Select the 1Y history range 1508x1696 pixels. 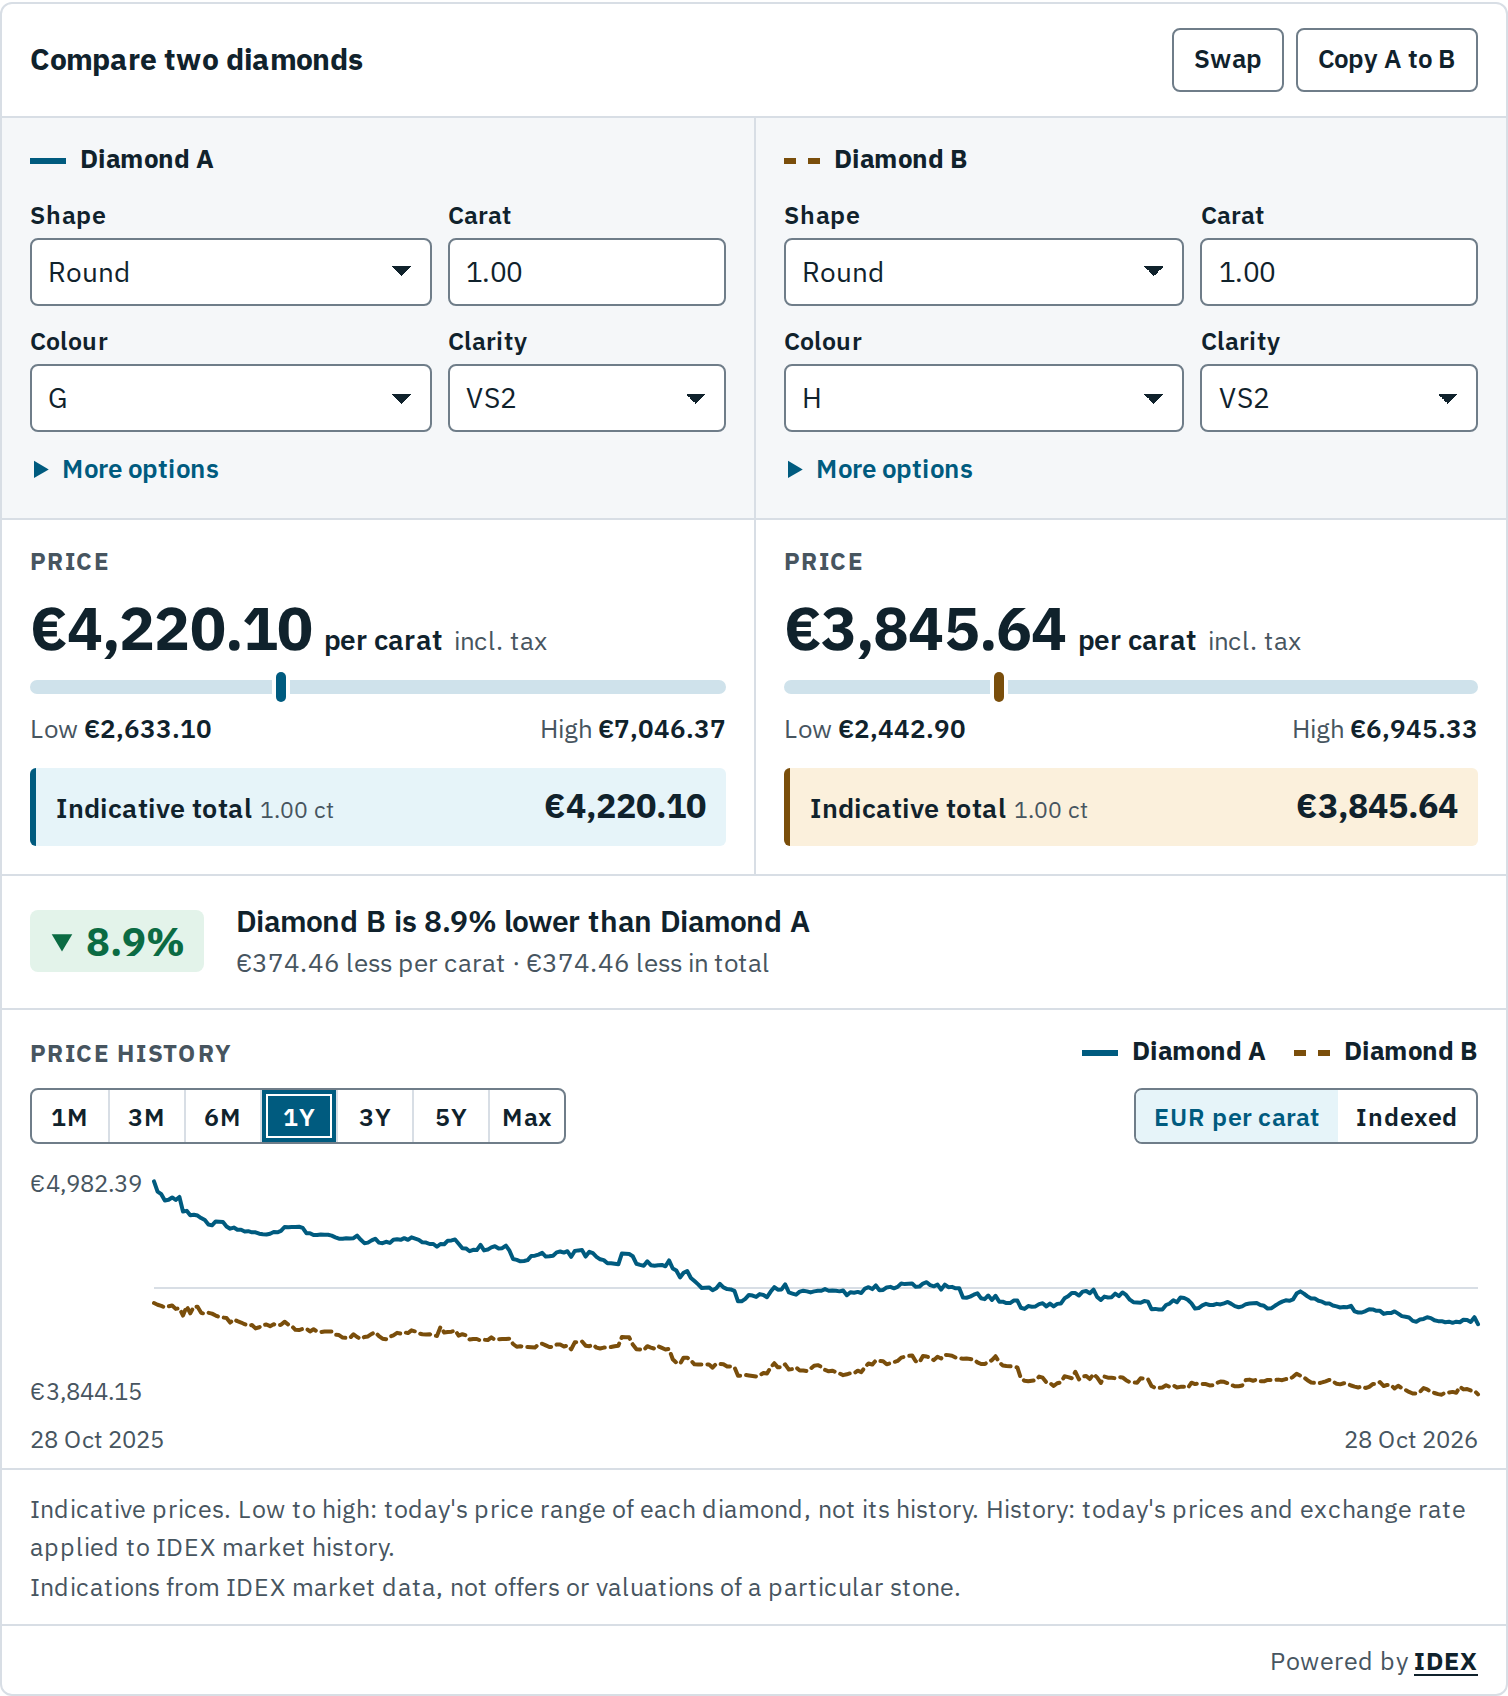click(299, 1117)
